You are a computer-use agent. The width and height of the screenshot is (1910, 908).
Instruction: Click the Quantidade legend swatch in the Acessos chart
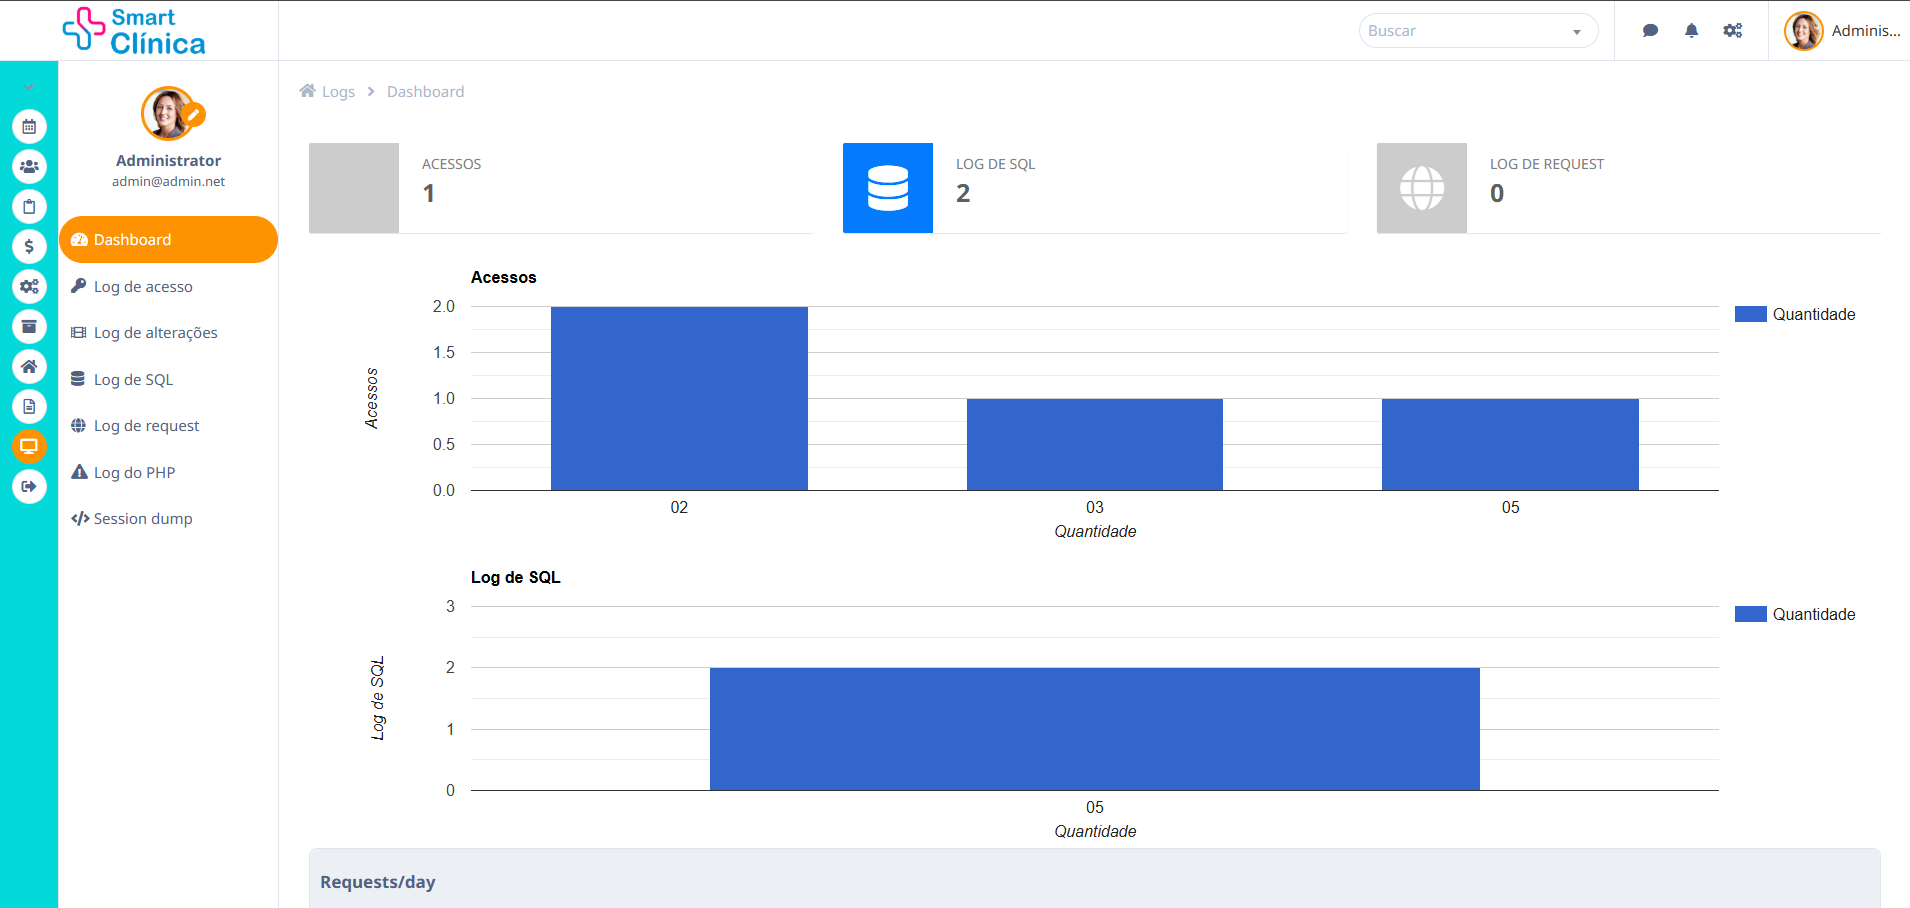tap(1750, 314)
